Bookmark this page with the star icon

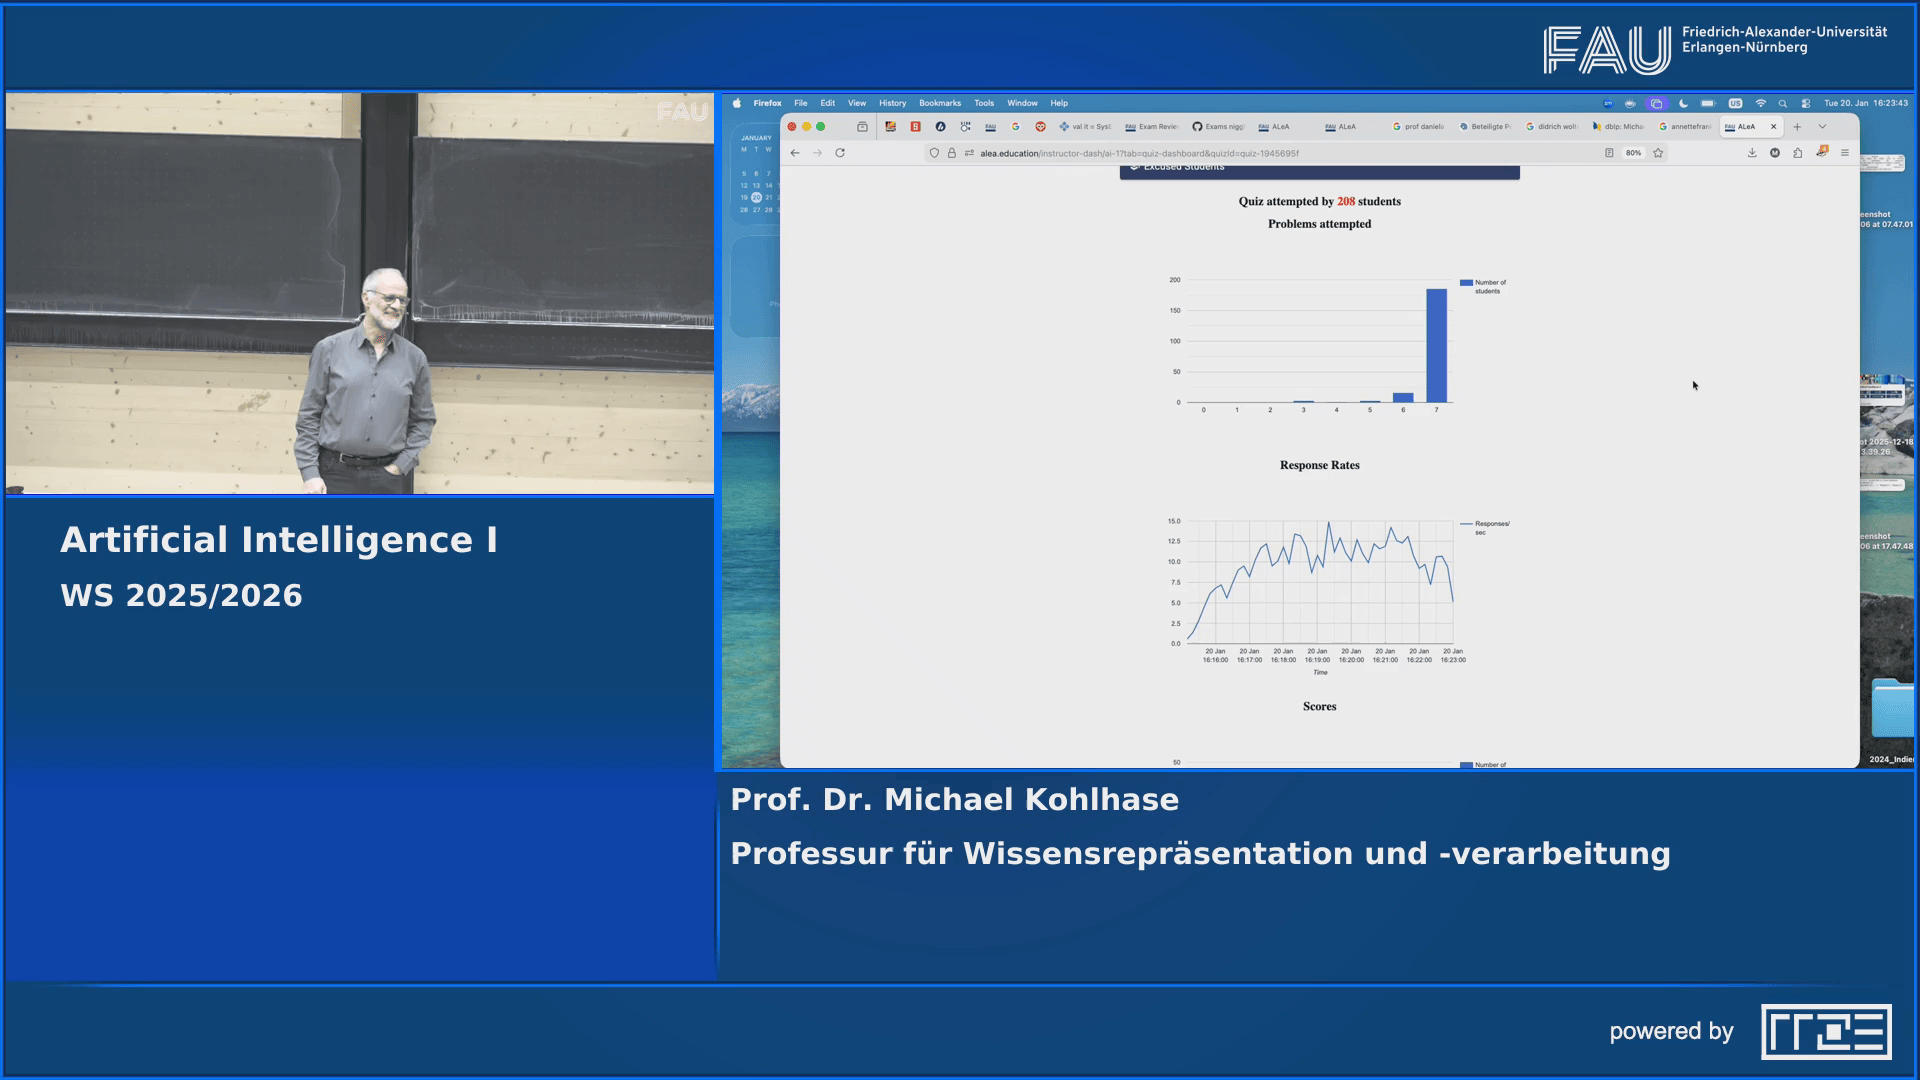click(x=1658, y=152)
